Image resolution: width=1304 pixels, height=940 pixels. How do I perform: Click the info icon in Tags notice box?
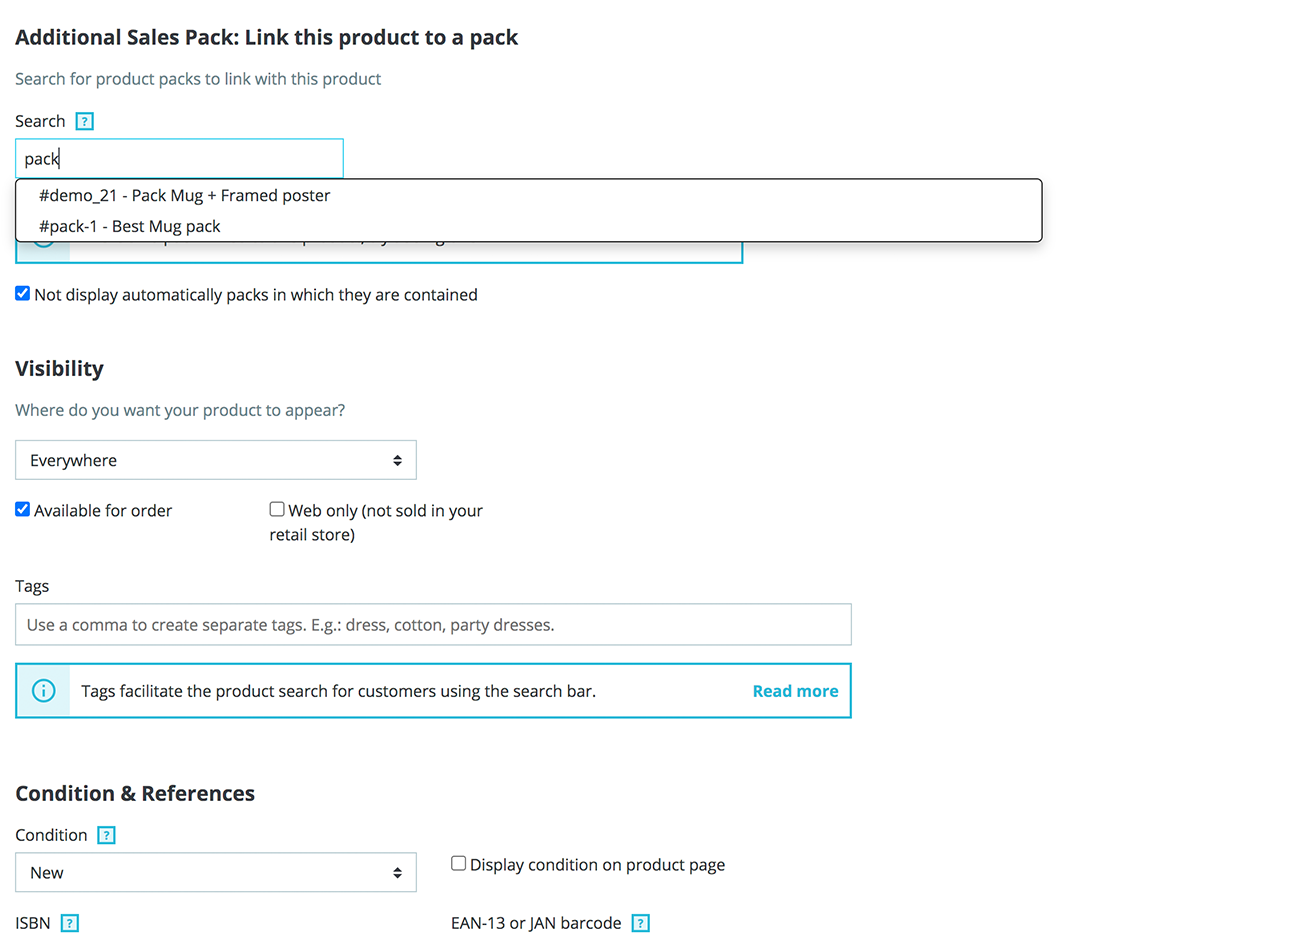(x=44, y=691)
